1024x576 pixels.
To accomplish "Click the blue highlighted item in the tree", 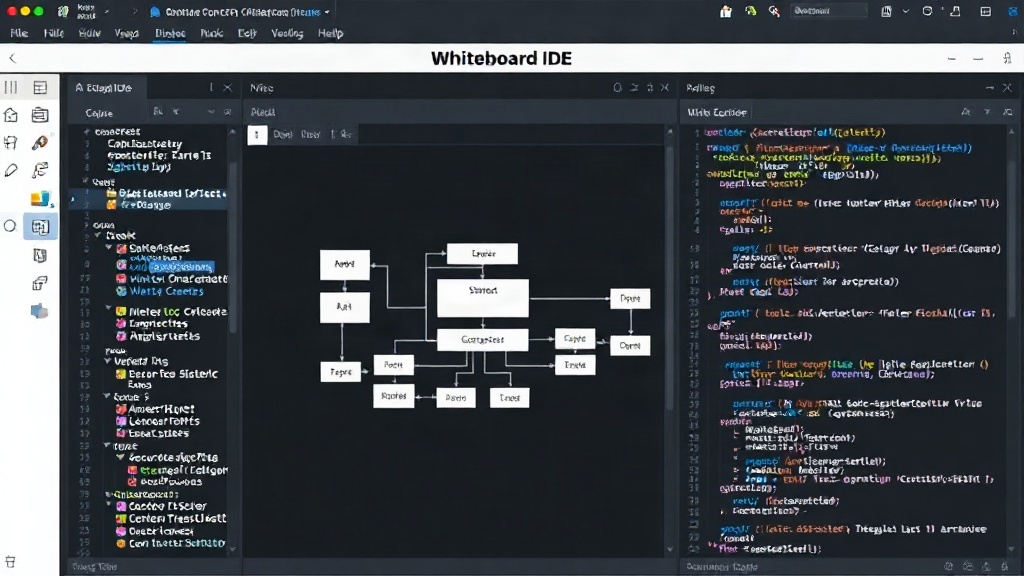I will tap(181, 267).
